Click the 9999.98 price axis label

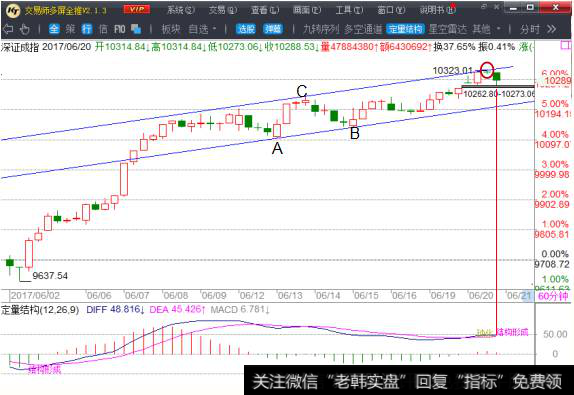(552, 175)
